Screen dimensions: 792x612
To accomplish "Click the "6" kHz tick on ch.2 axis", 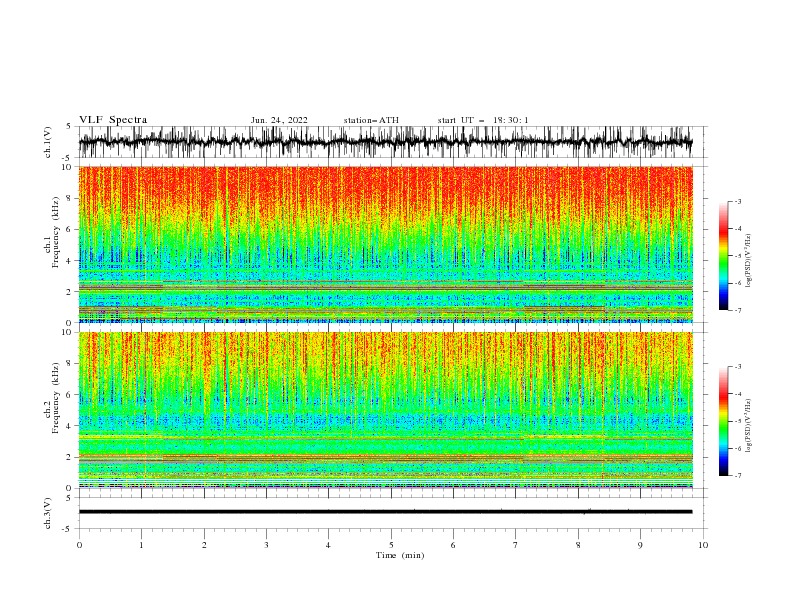I will [70, 394].
